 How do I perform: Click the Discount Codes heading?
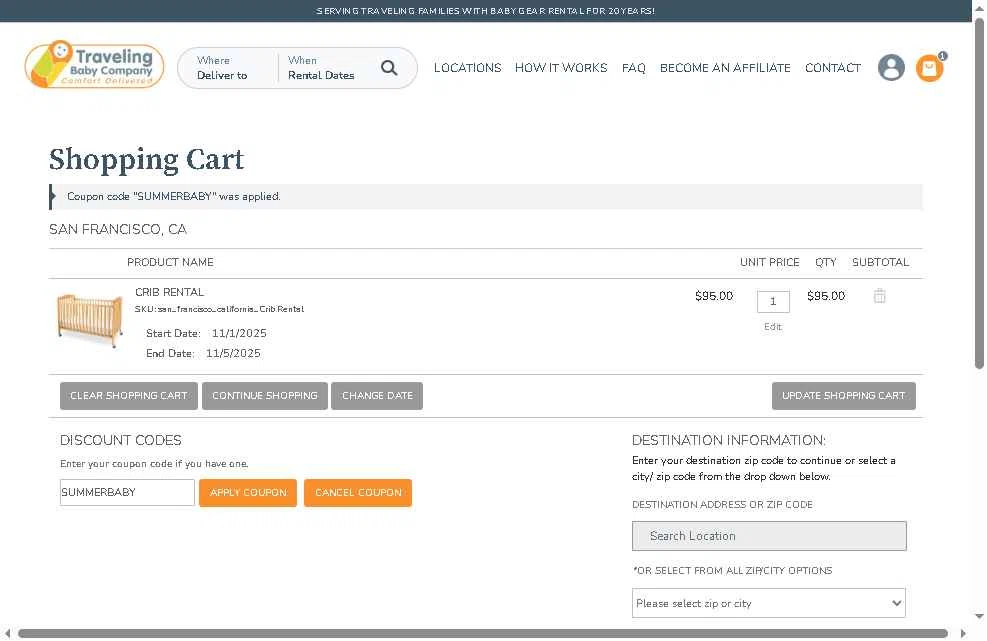[x=121, y=440]
